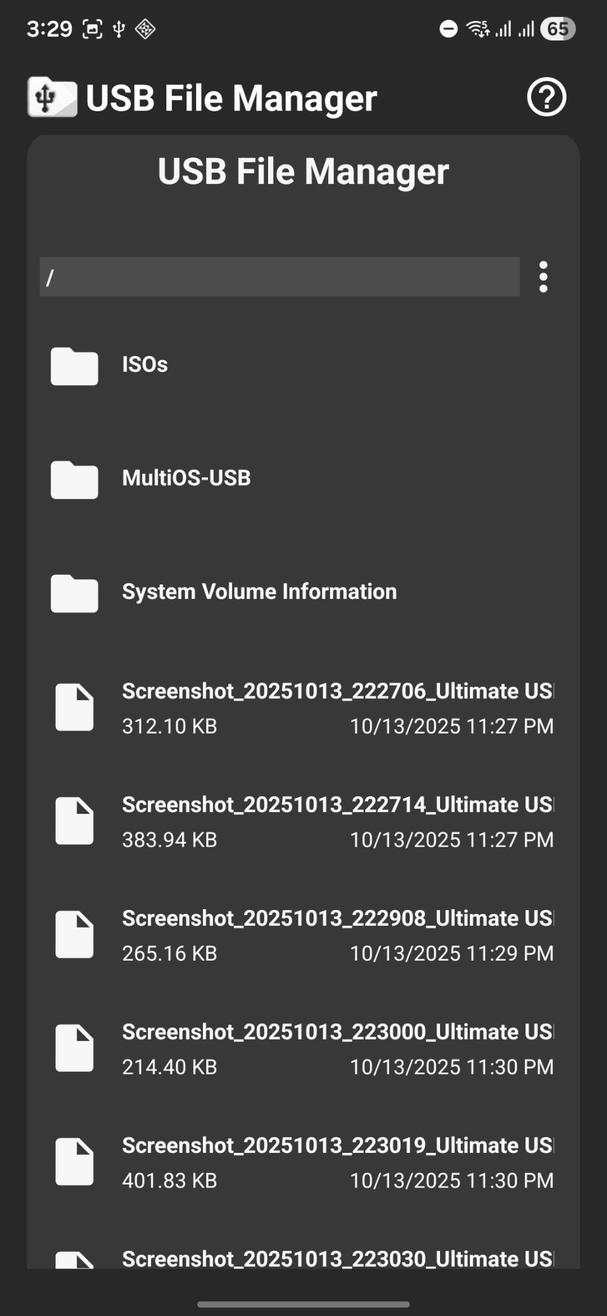
Task: Open the Screenshot_20251013_223019 file
Action: tap(300, 1162)
